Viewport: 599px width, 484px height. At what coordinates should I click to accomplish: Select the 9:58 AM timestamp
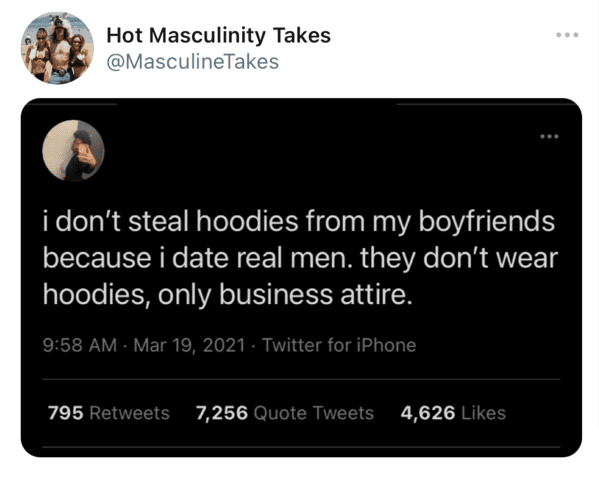pos(80,345)
